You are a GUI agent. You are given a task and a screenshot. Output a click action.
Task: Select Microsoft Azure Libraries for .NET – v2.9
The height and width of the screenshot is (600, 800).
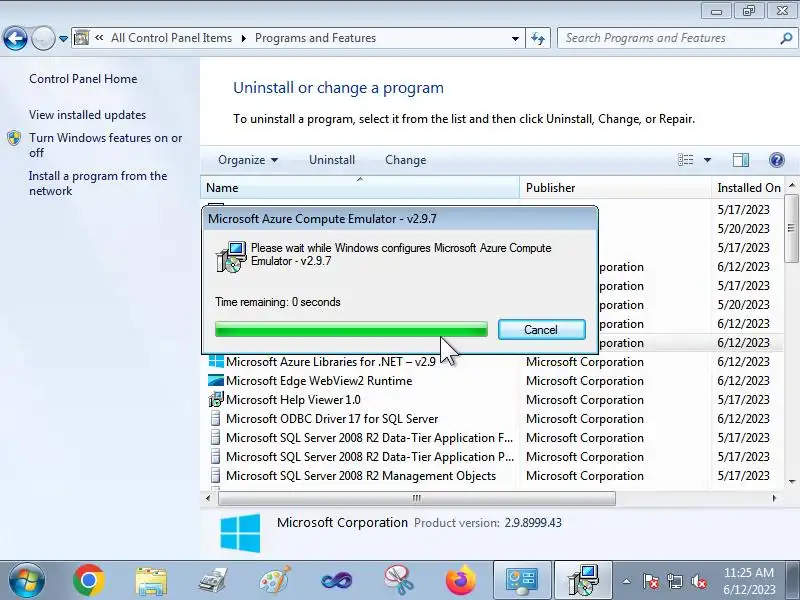tap(331, 362)
